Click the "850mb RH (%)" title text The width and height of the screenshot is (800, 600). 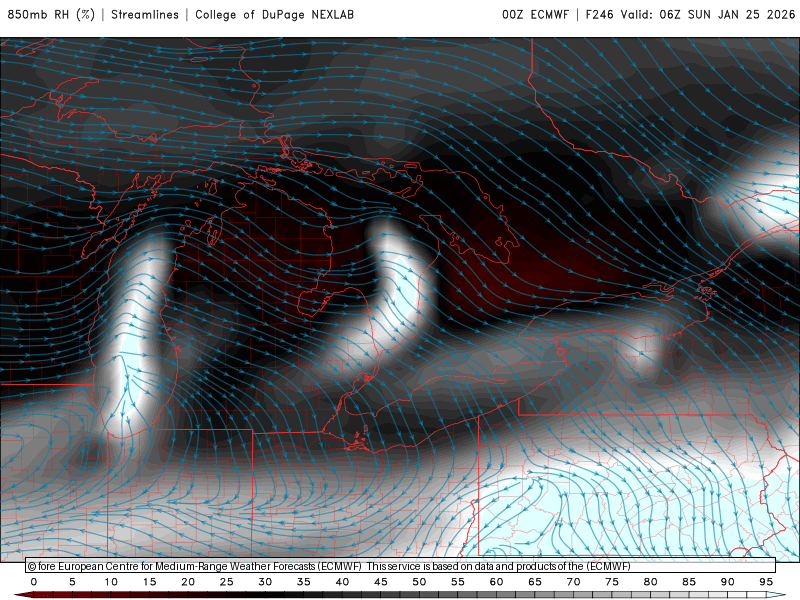click(x=52, y=14)
